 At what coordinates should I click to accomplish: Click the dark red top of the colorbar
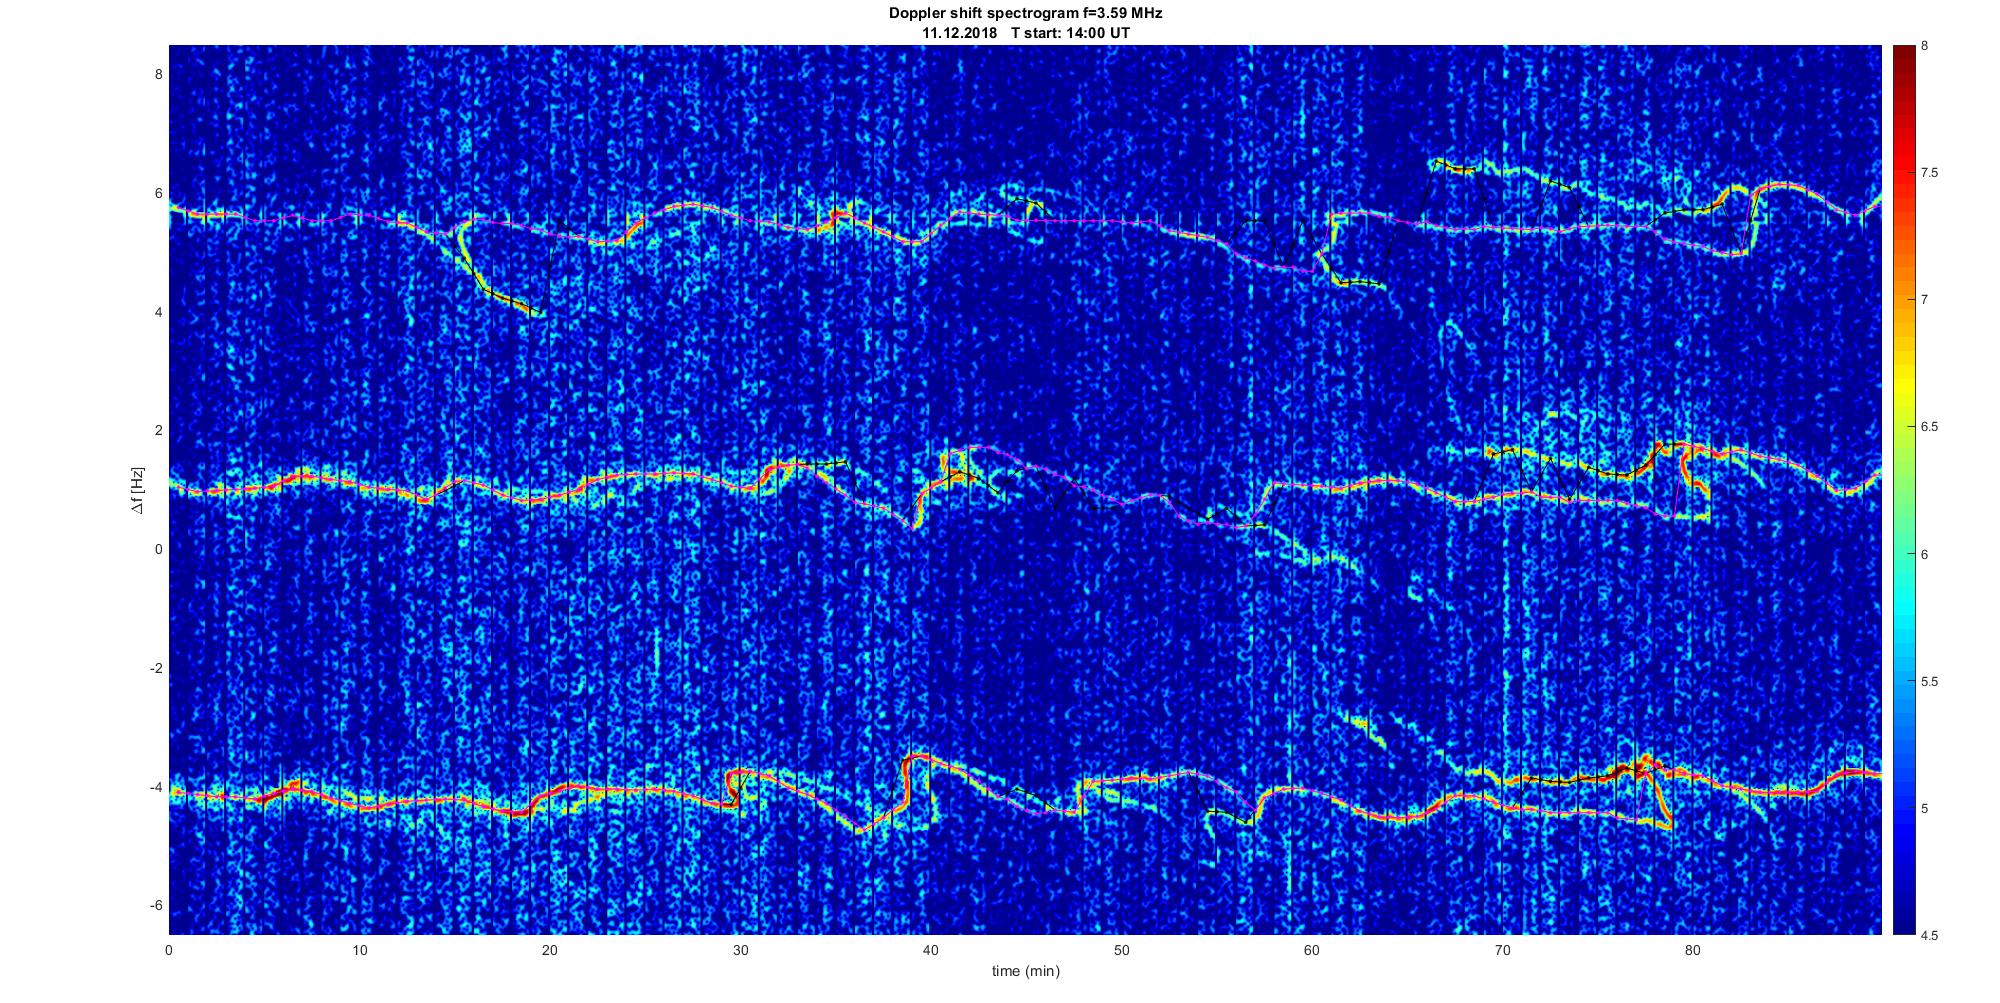(1903, 55)
